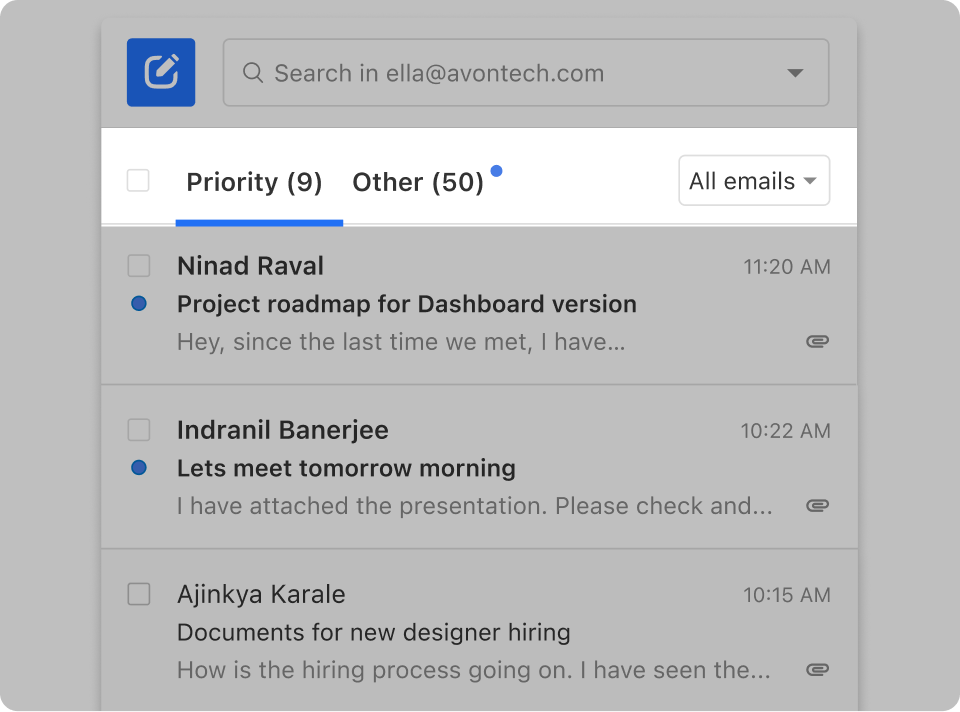This screenshot has height=712, width=960.
Task: Select the Priority (9) tab
Action: (254, 182)
